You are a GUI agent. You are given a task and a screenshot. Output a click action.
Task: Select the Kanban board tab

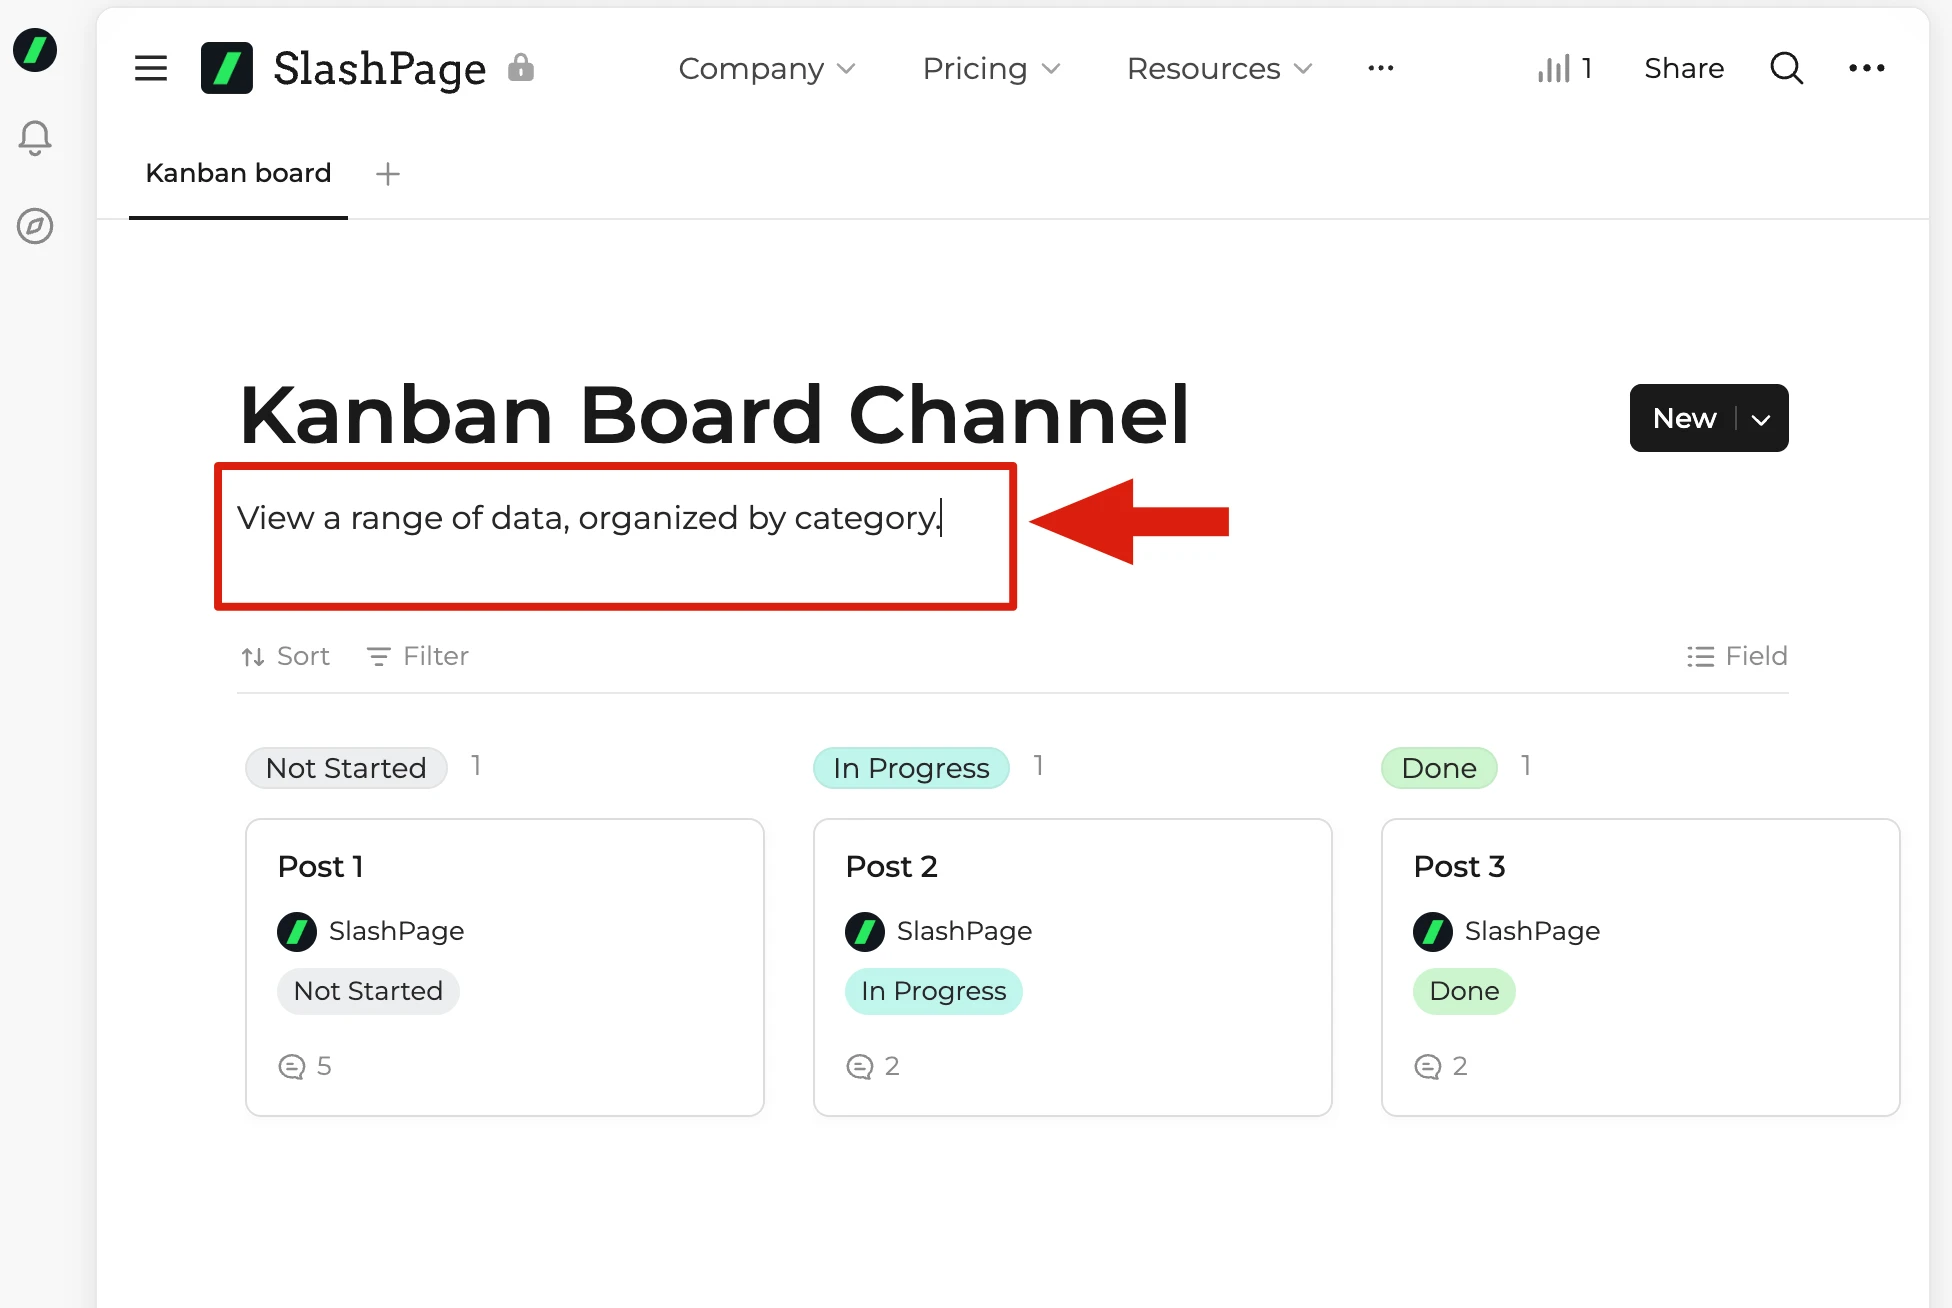click(x=238, y=173)
